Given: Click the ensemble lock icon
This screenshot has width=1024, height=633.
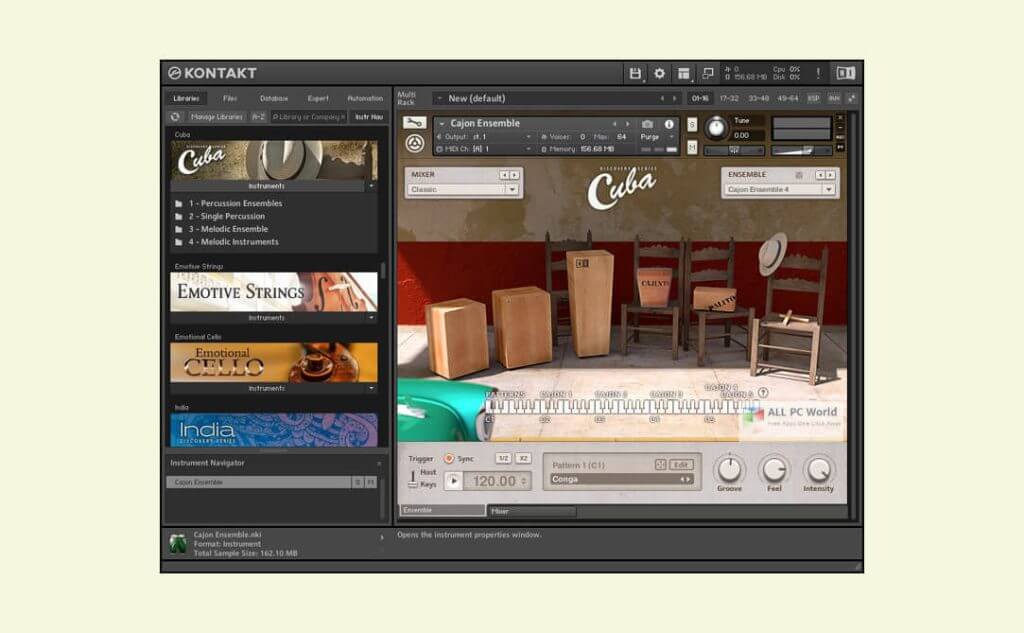Looking at the screenshot, I should point(798,175).
